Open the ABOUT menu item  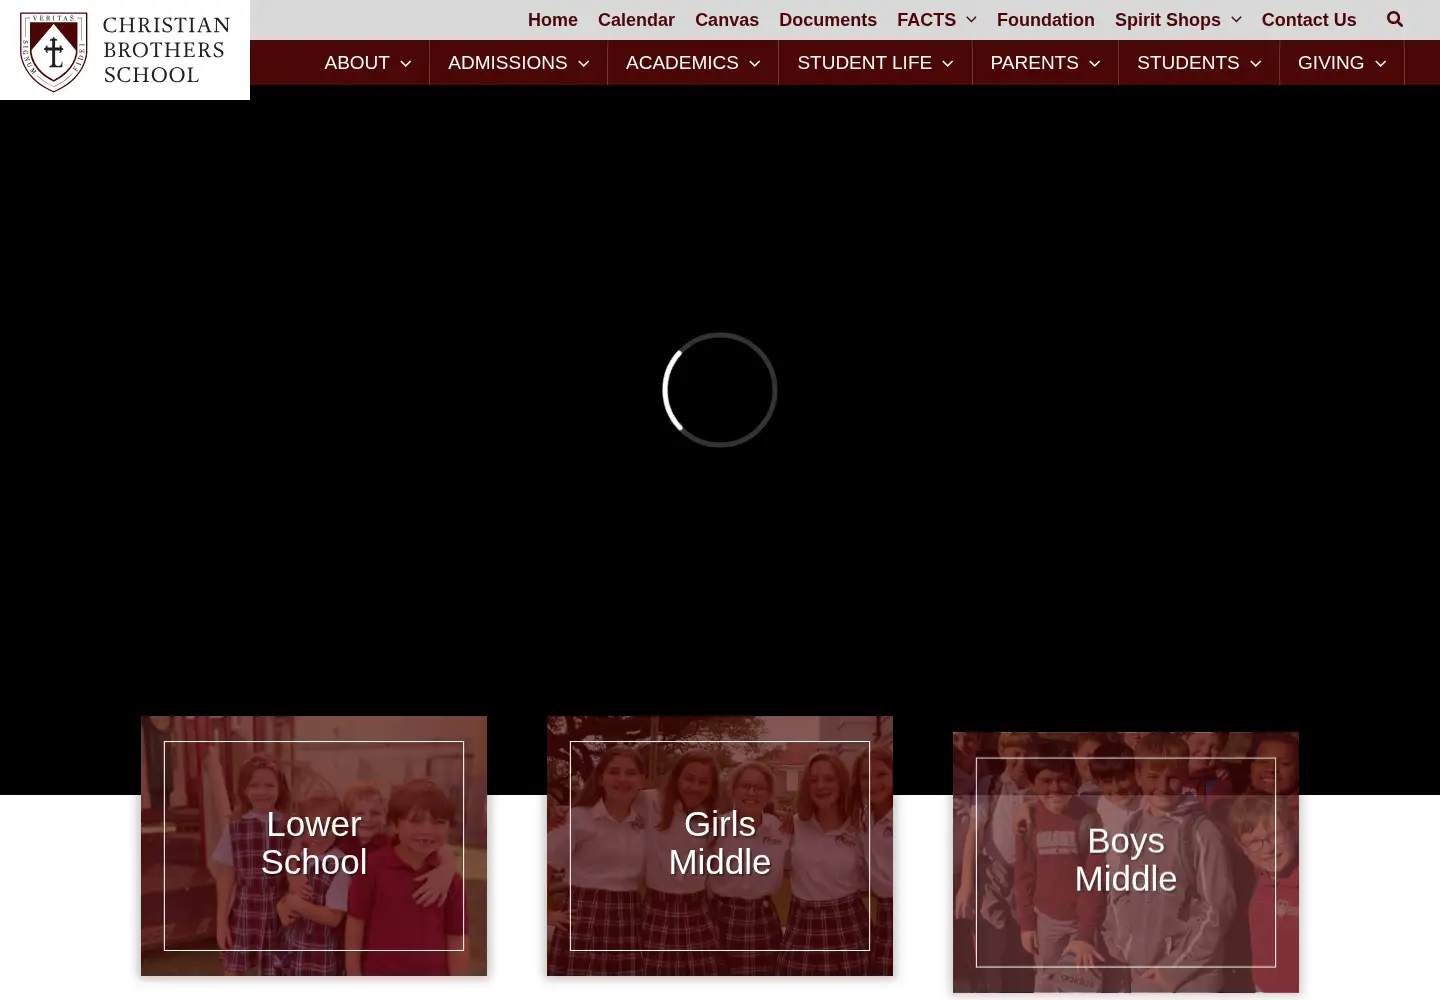point(357,63)
